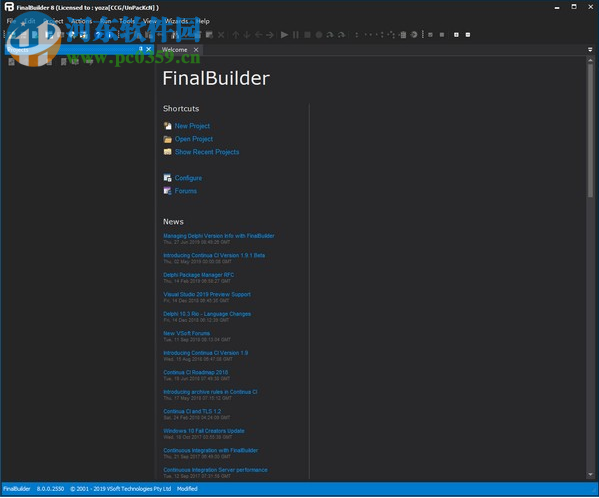
Task: Click the Open Project shortcut link
Action: 194,139
